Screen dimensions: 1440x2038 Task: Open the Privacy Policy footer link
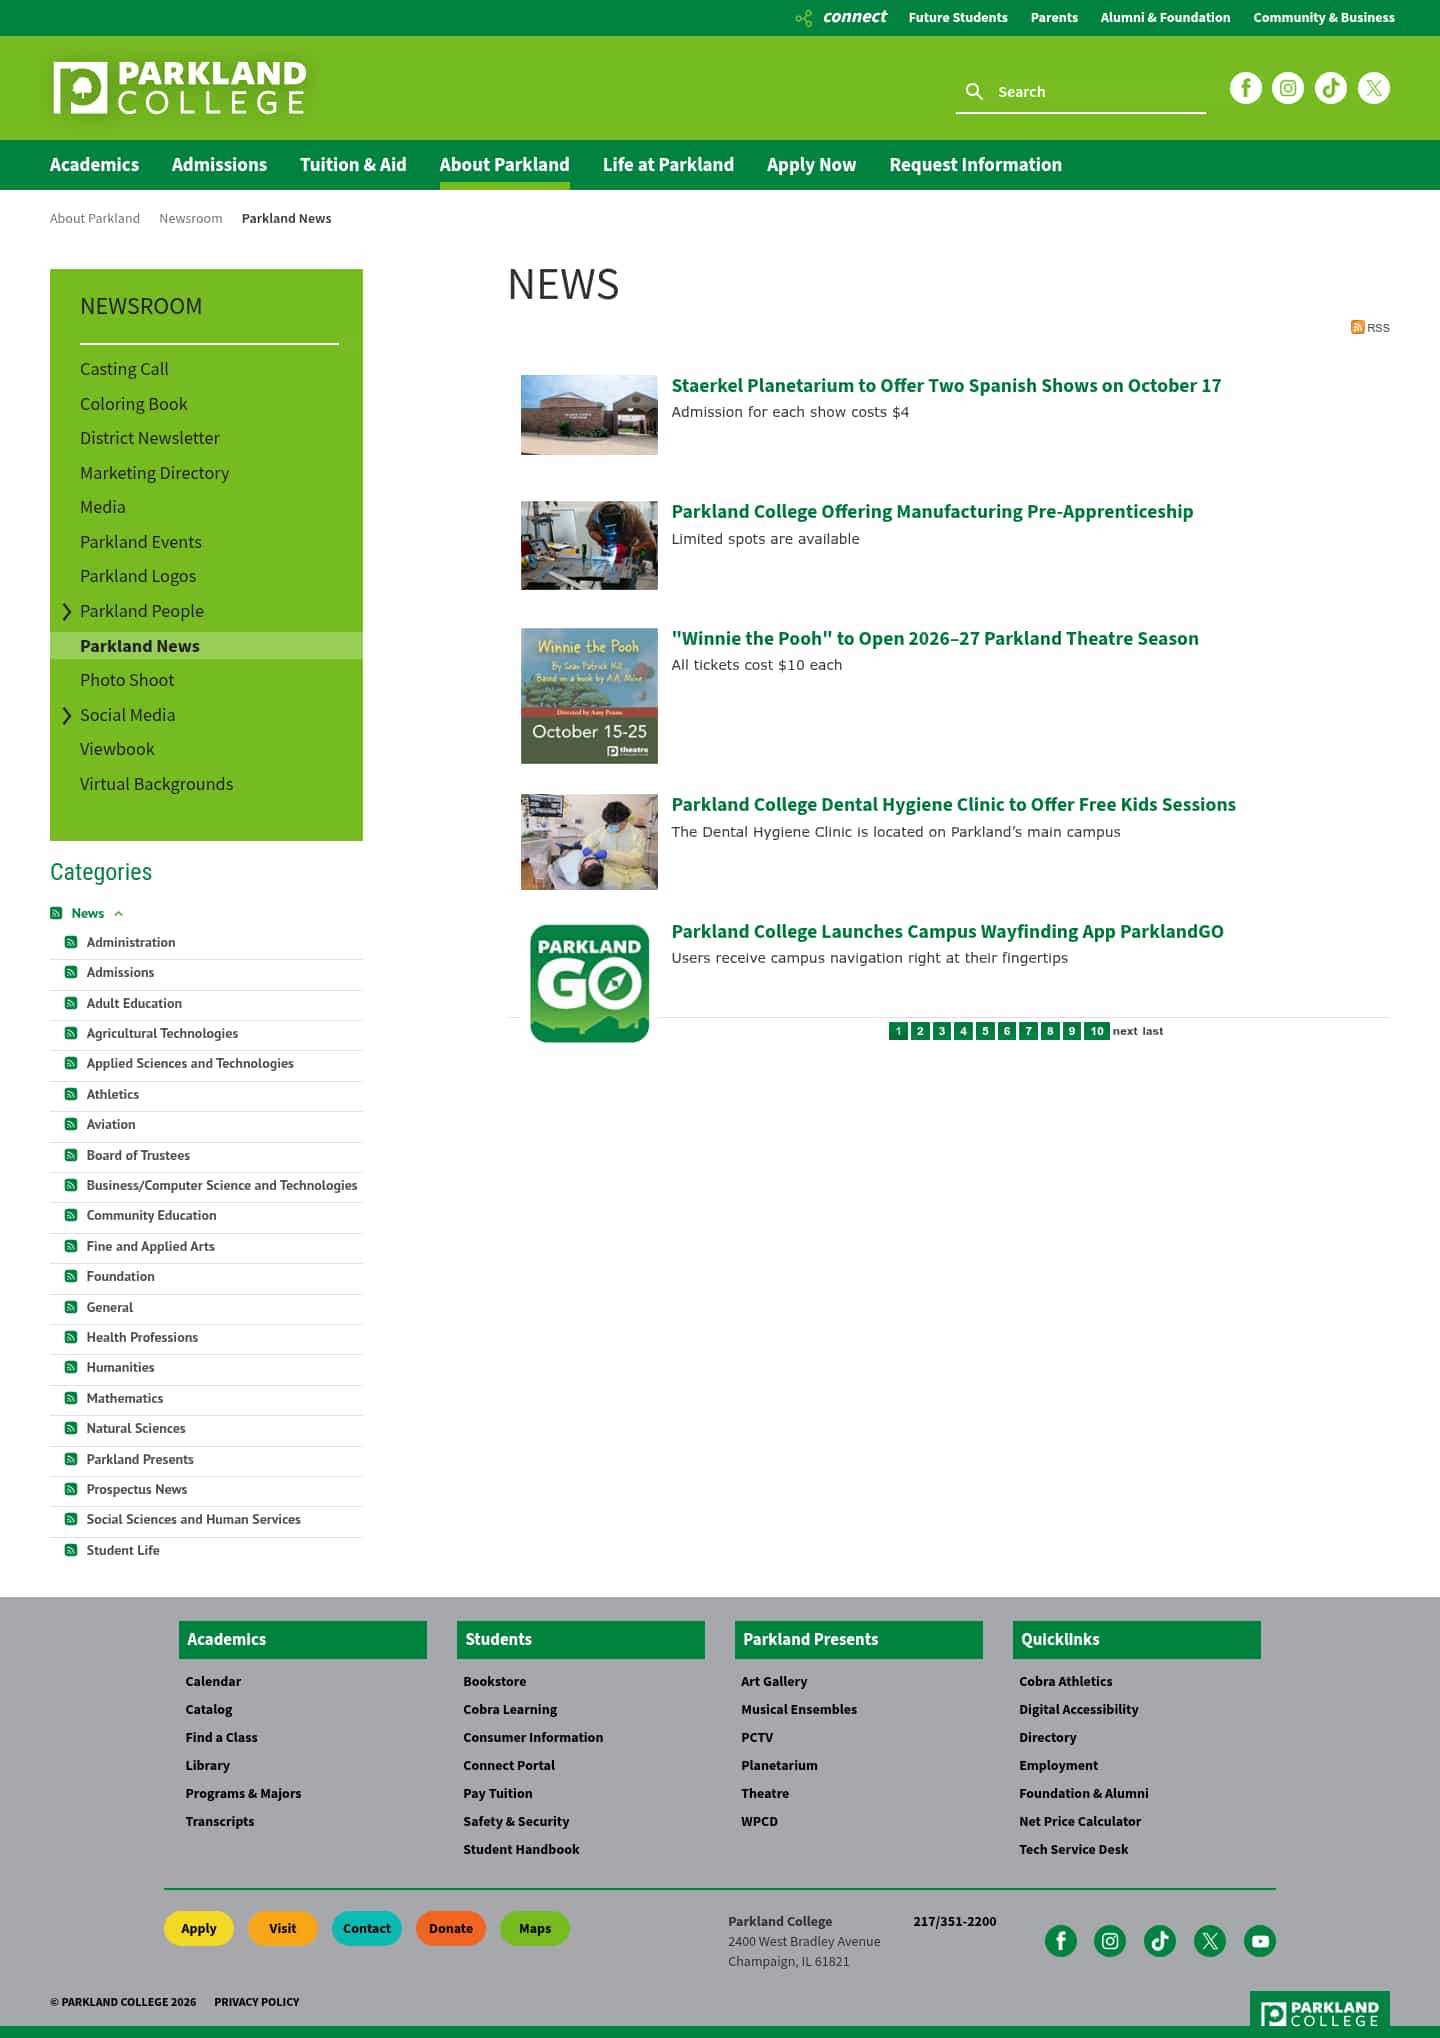[x=257, y=2002]
